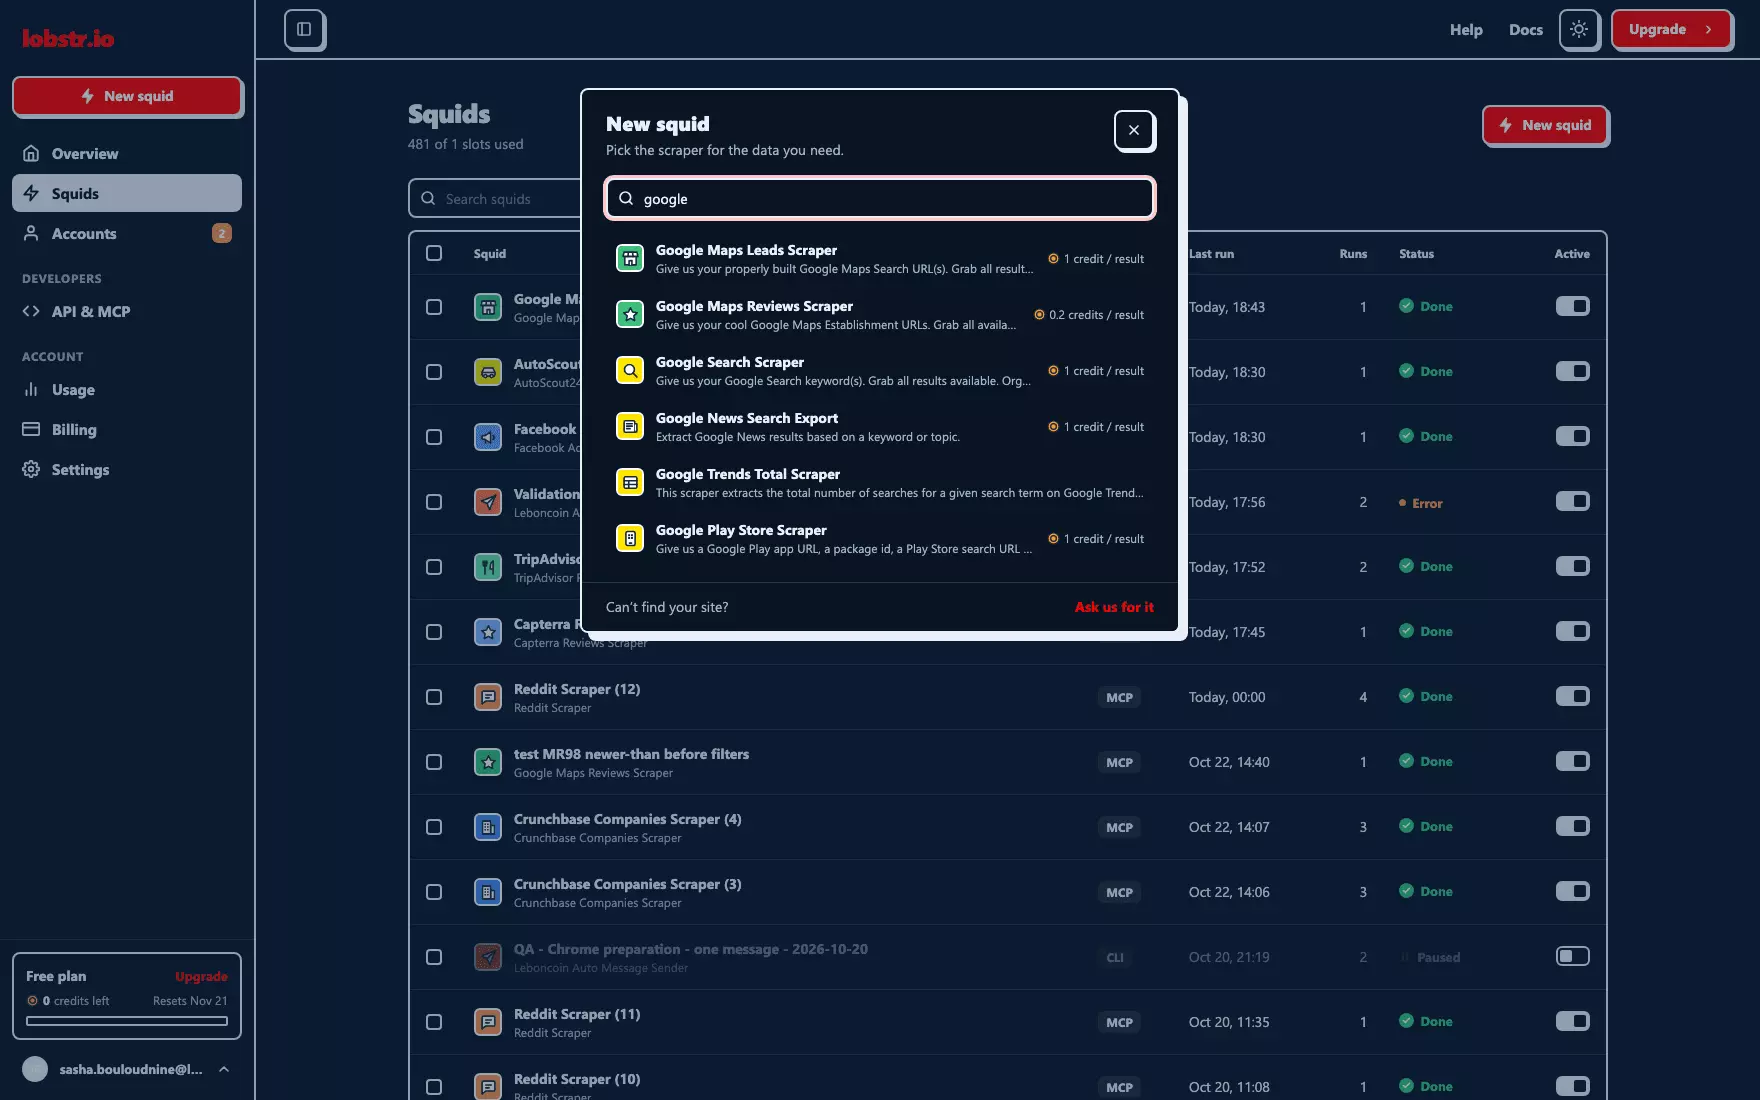Click the Search squids input field
This screenshot has width=1760, height=1100.
click(x=495, y=198)
